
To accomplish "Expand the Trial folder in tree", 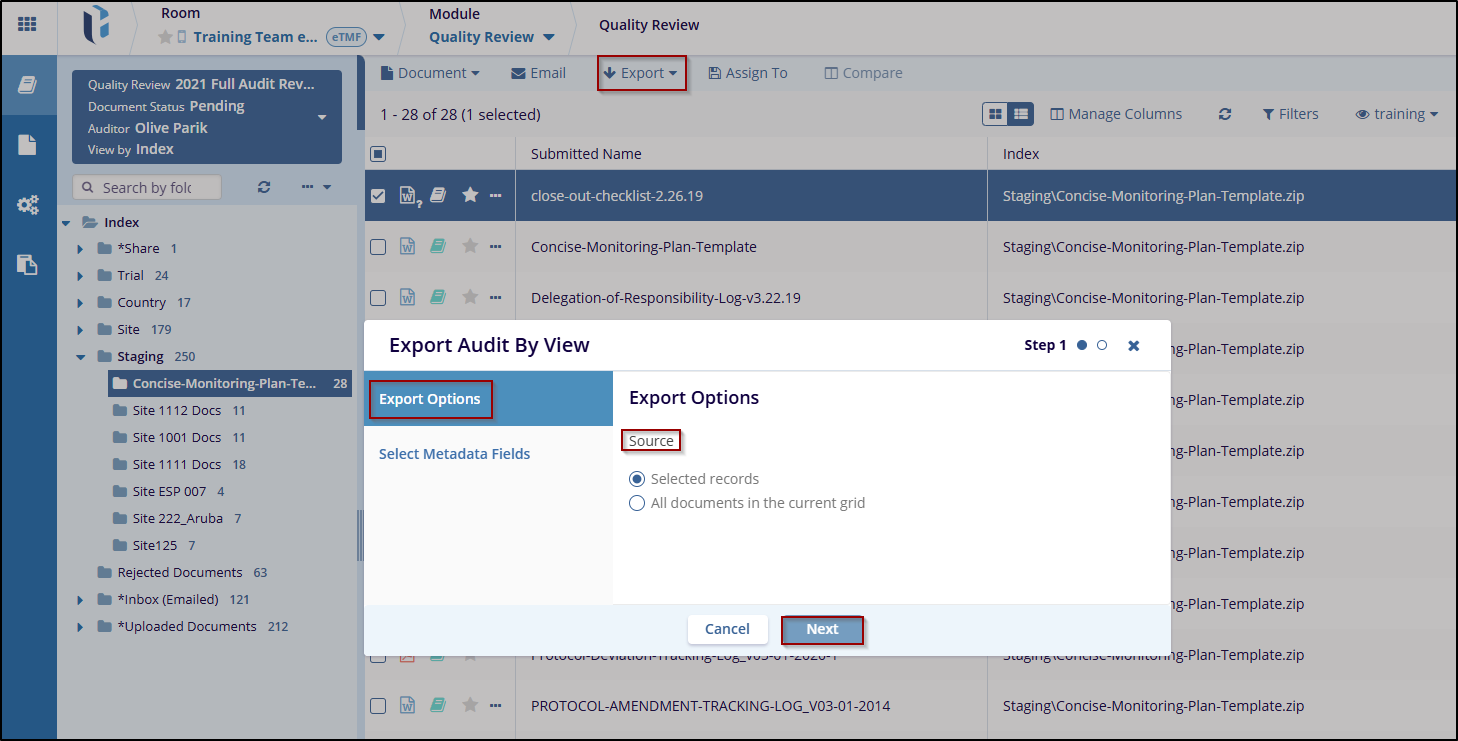I will click(x=80, y=276).
